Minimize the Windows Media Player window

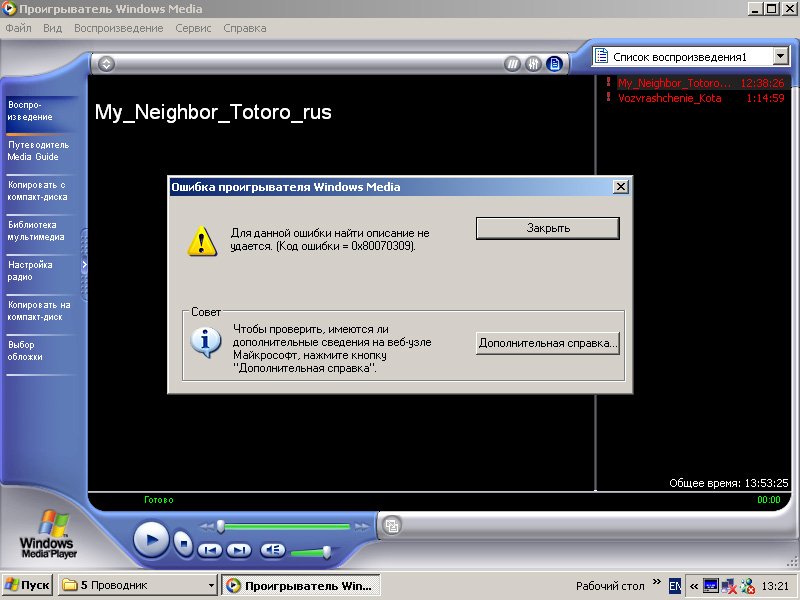click(x=756, y=9)
